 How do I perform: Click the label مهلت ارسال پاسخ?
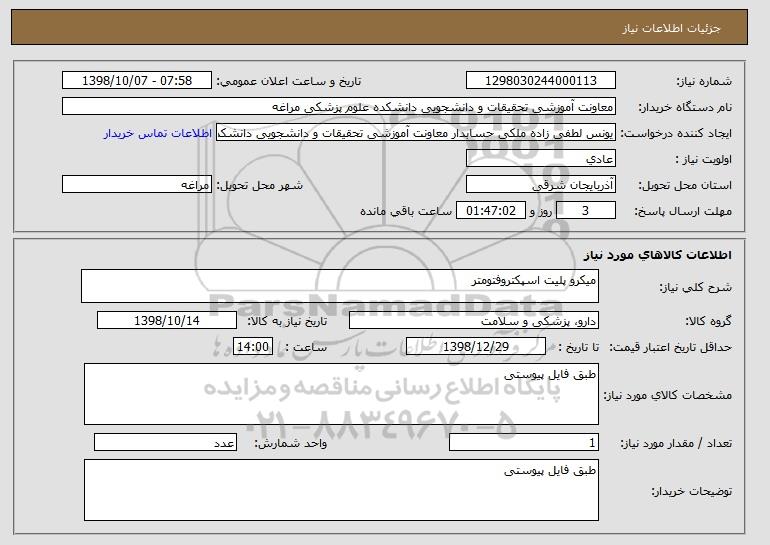click(x=683, y=211)
